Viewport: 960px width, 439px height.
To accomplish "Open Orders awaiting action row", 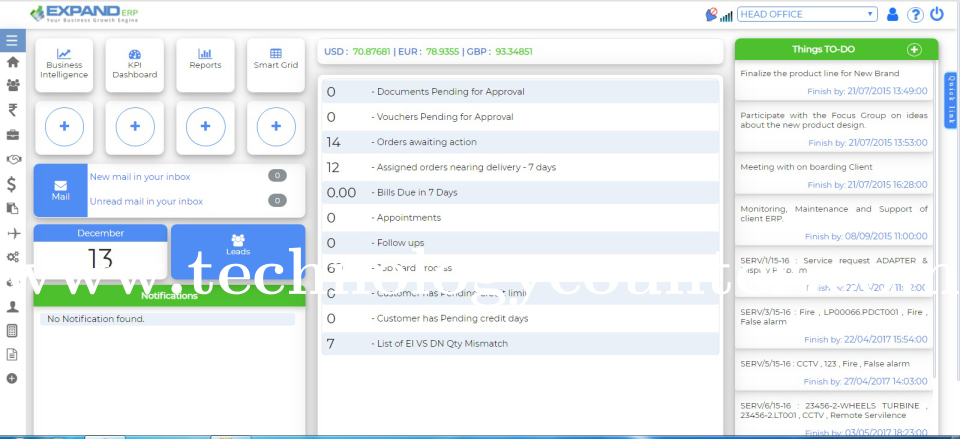I will coord(520,142).
